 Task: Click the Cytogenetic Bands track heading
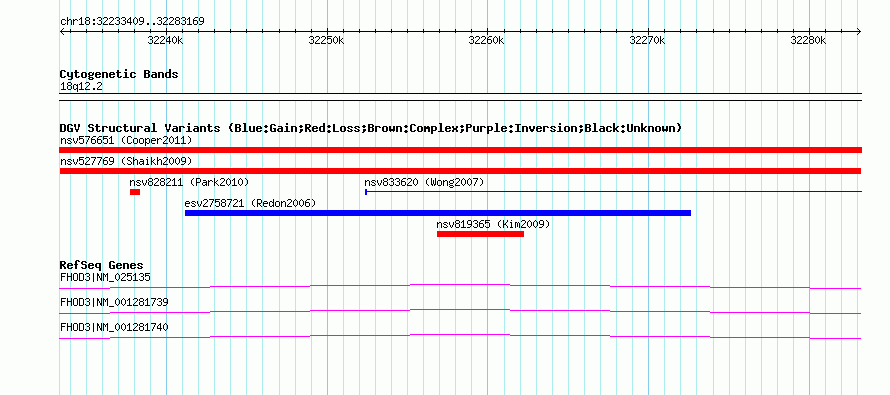tap(119, 74)
